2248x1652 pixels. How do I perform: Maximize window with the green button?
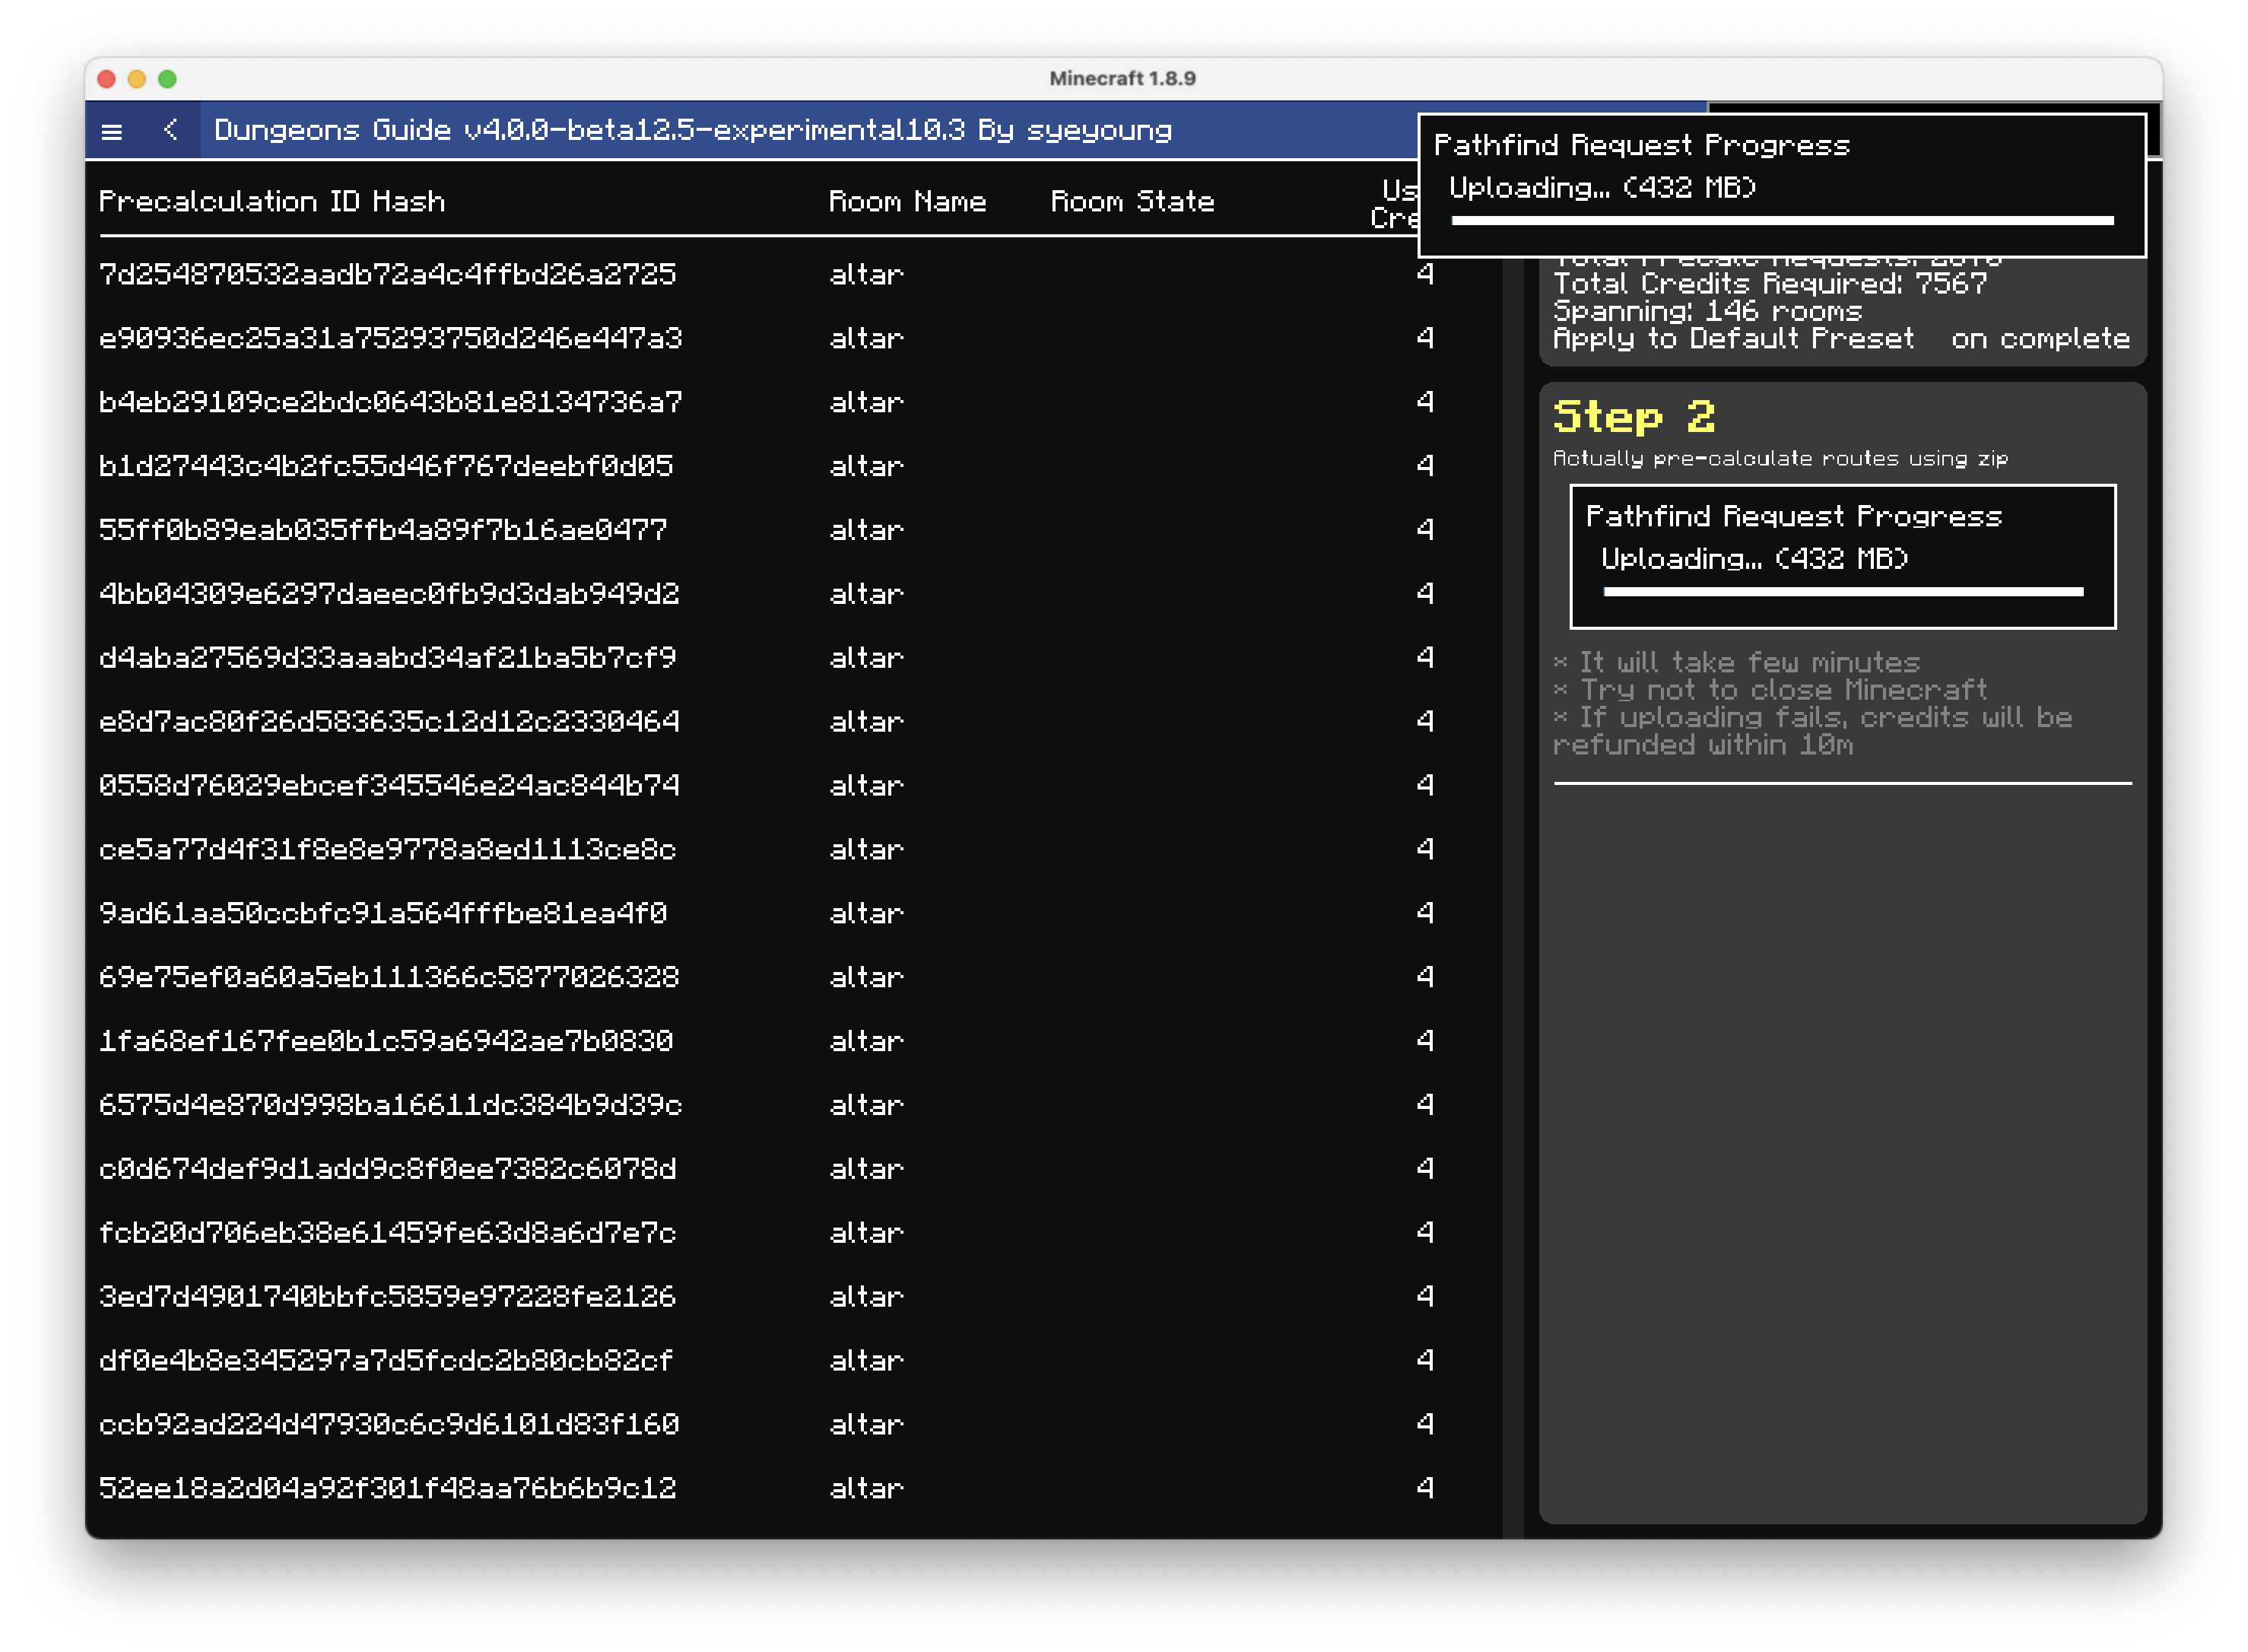[x=167, y=79]
